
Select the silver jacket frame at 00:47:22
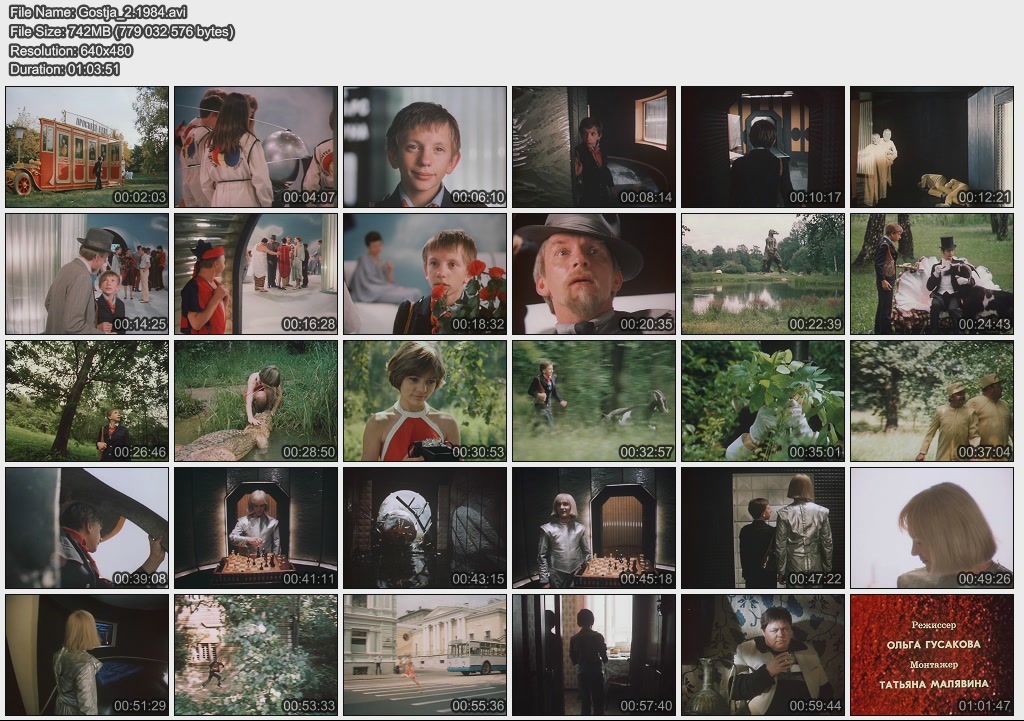click(763, 527)
